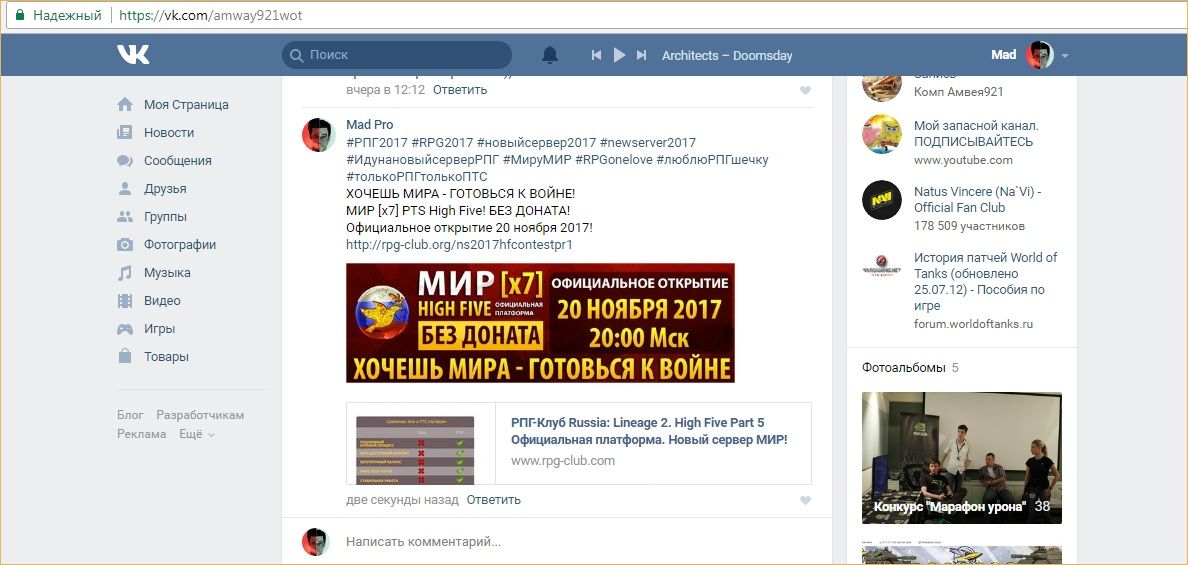
Task: Open История патчей World of Tanks link
Action: pyautogui.click(x=986, y=282)
